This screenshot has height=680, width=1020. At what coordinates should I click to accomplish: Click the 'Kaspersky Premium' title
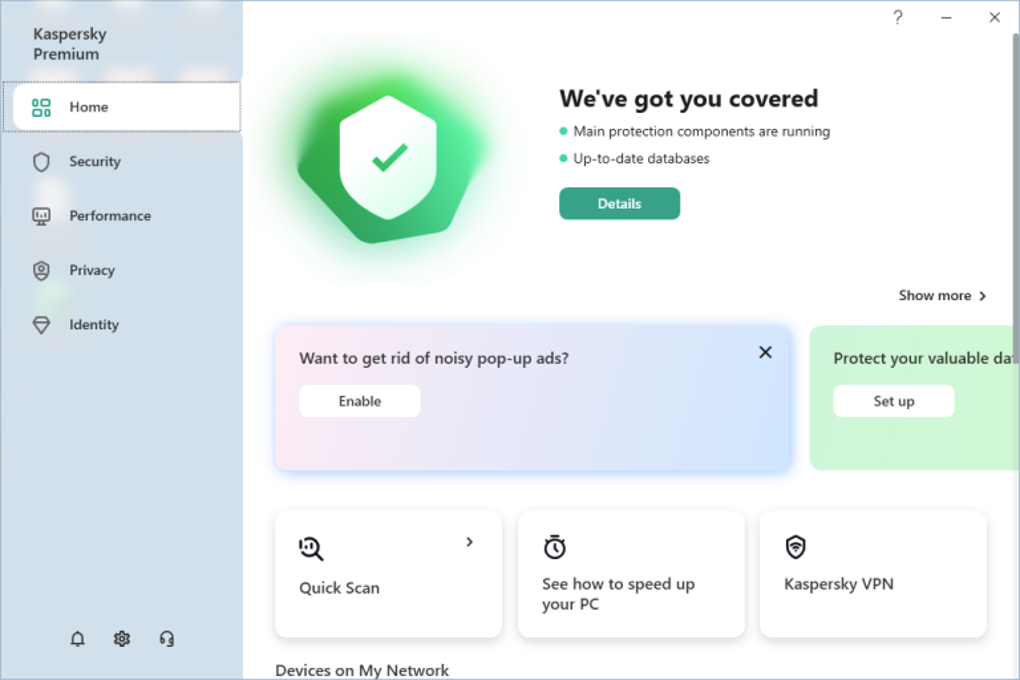point(70,44)
